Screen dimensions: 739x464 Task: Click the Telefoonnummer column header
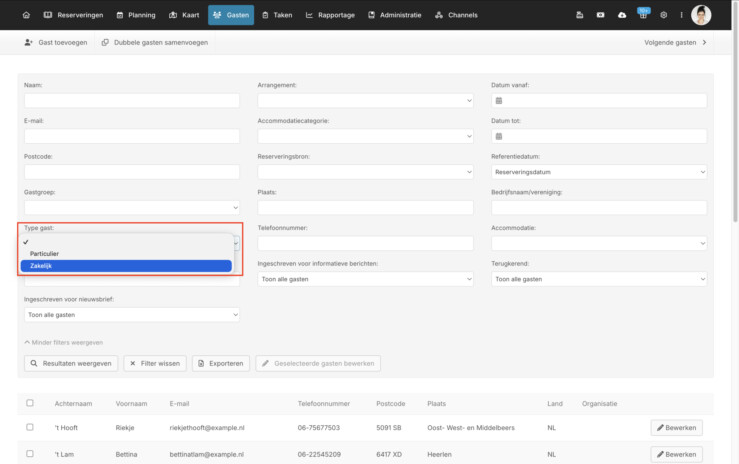(x=324, y=404)
